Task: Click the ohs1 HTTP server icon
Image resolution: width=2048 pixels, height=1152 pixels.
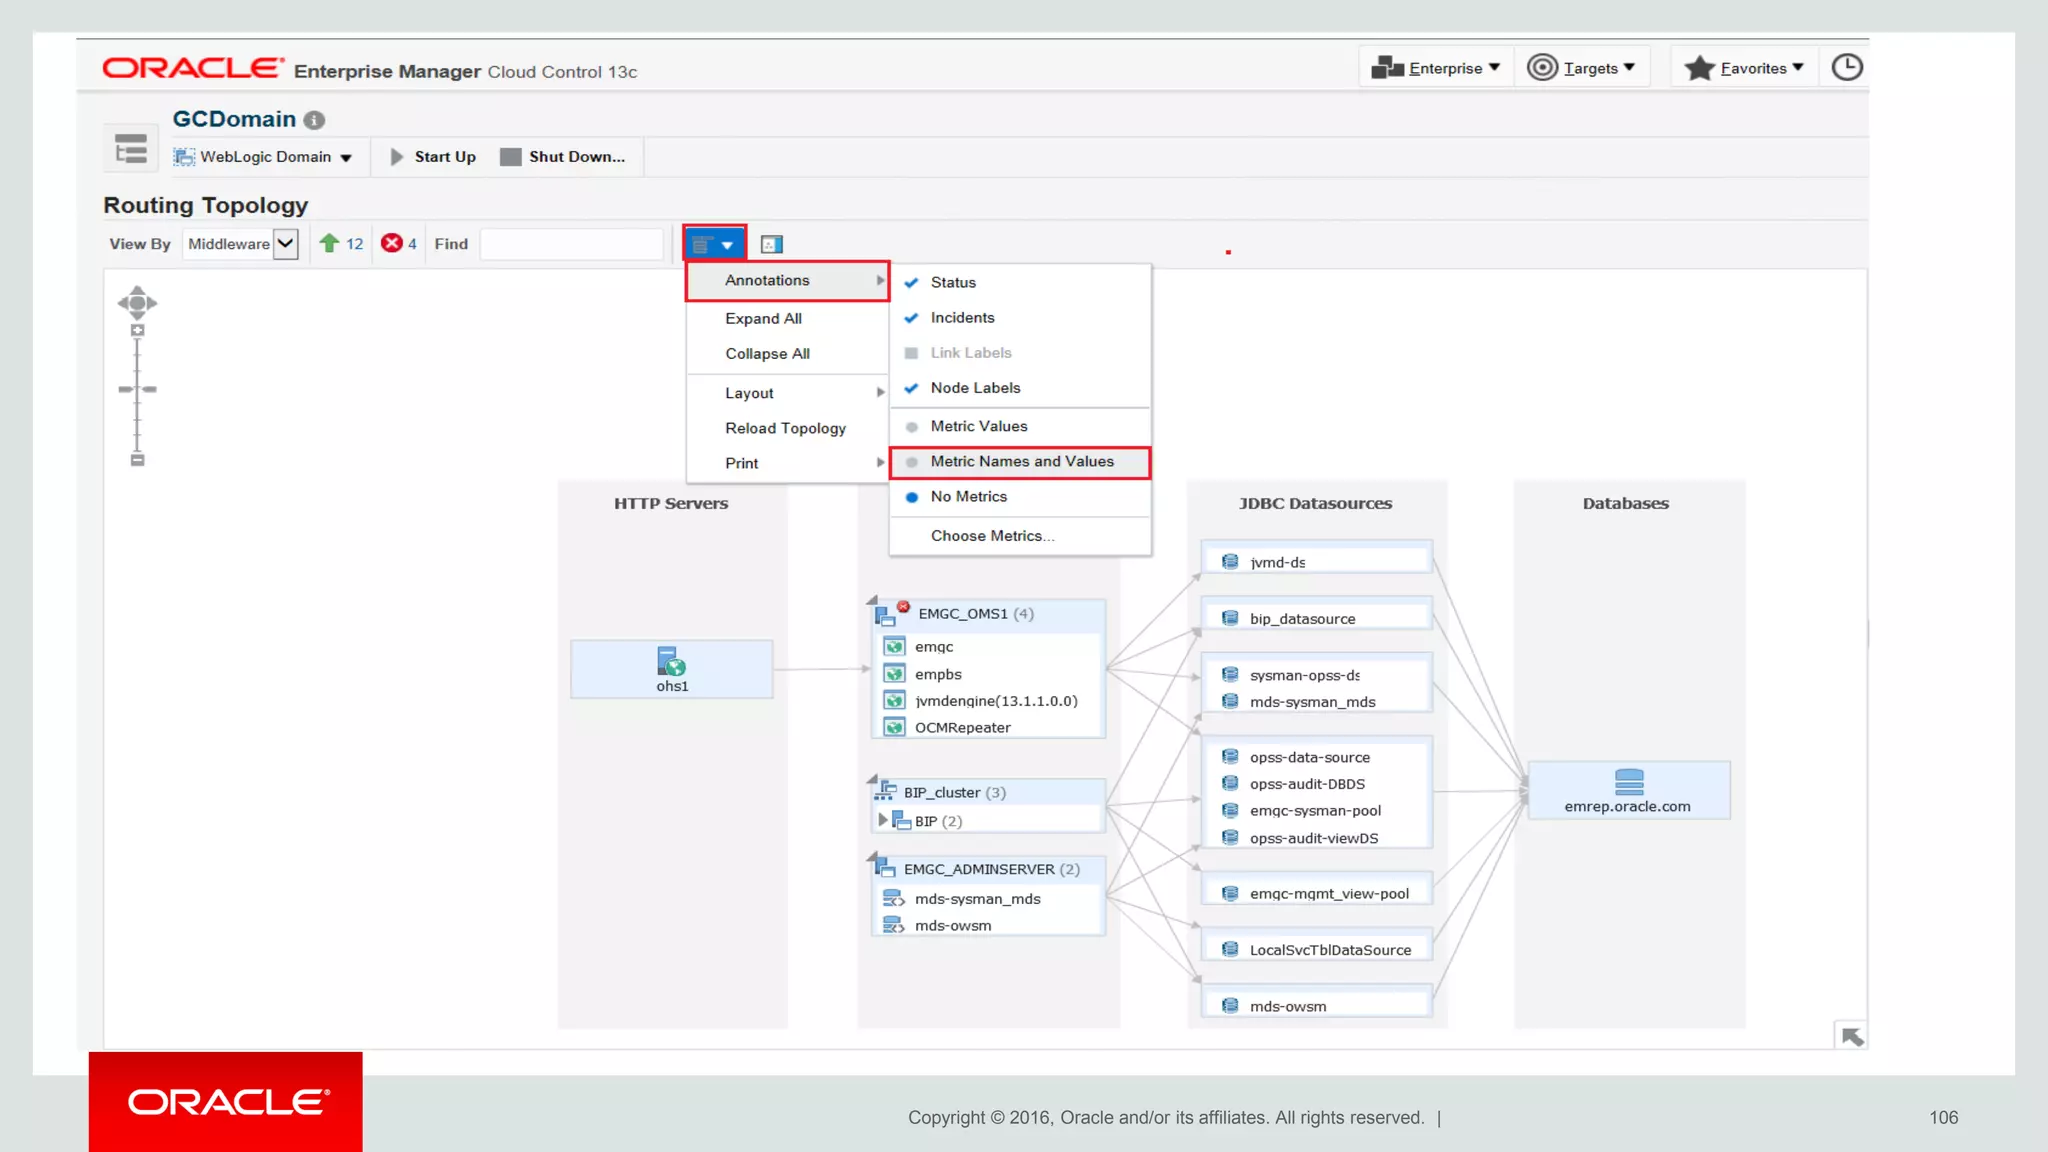Action: click(671, 661)
